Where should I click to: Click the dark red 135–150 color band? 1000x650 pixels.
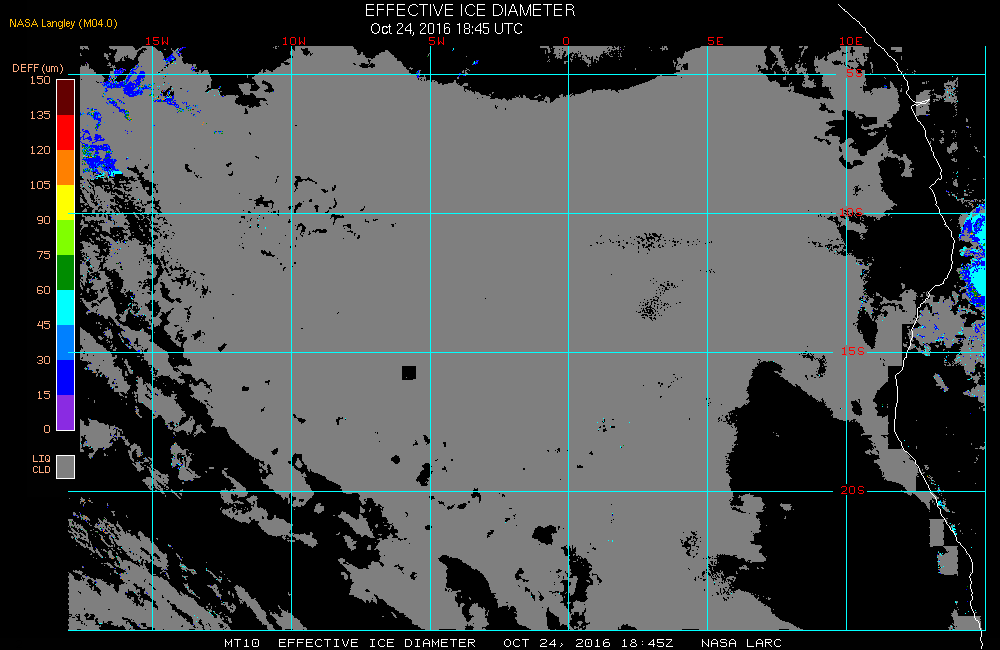point(66,98)
